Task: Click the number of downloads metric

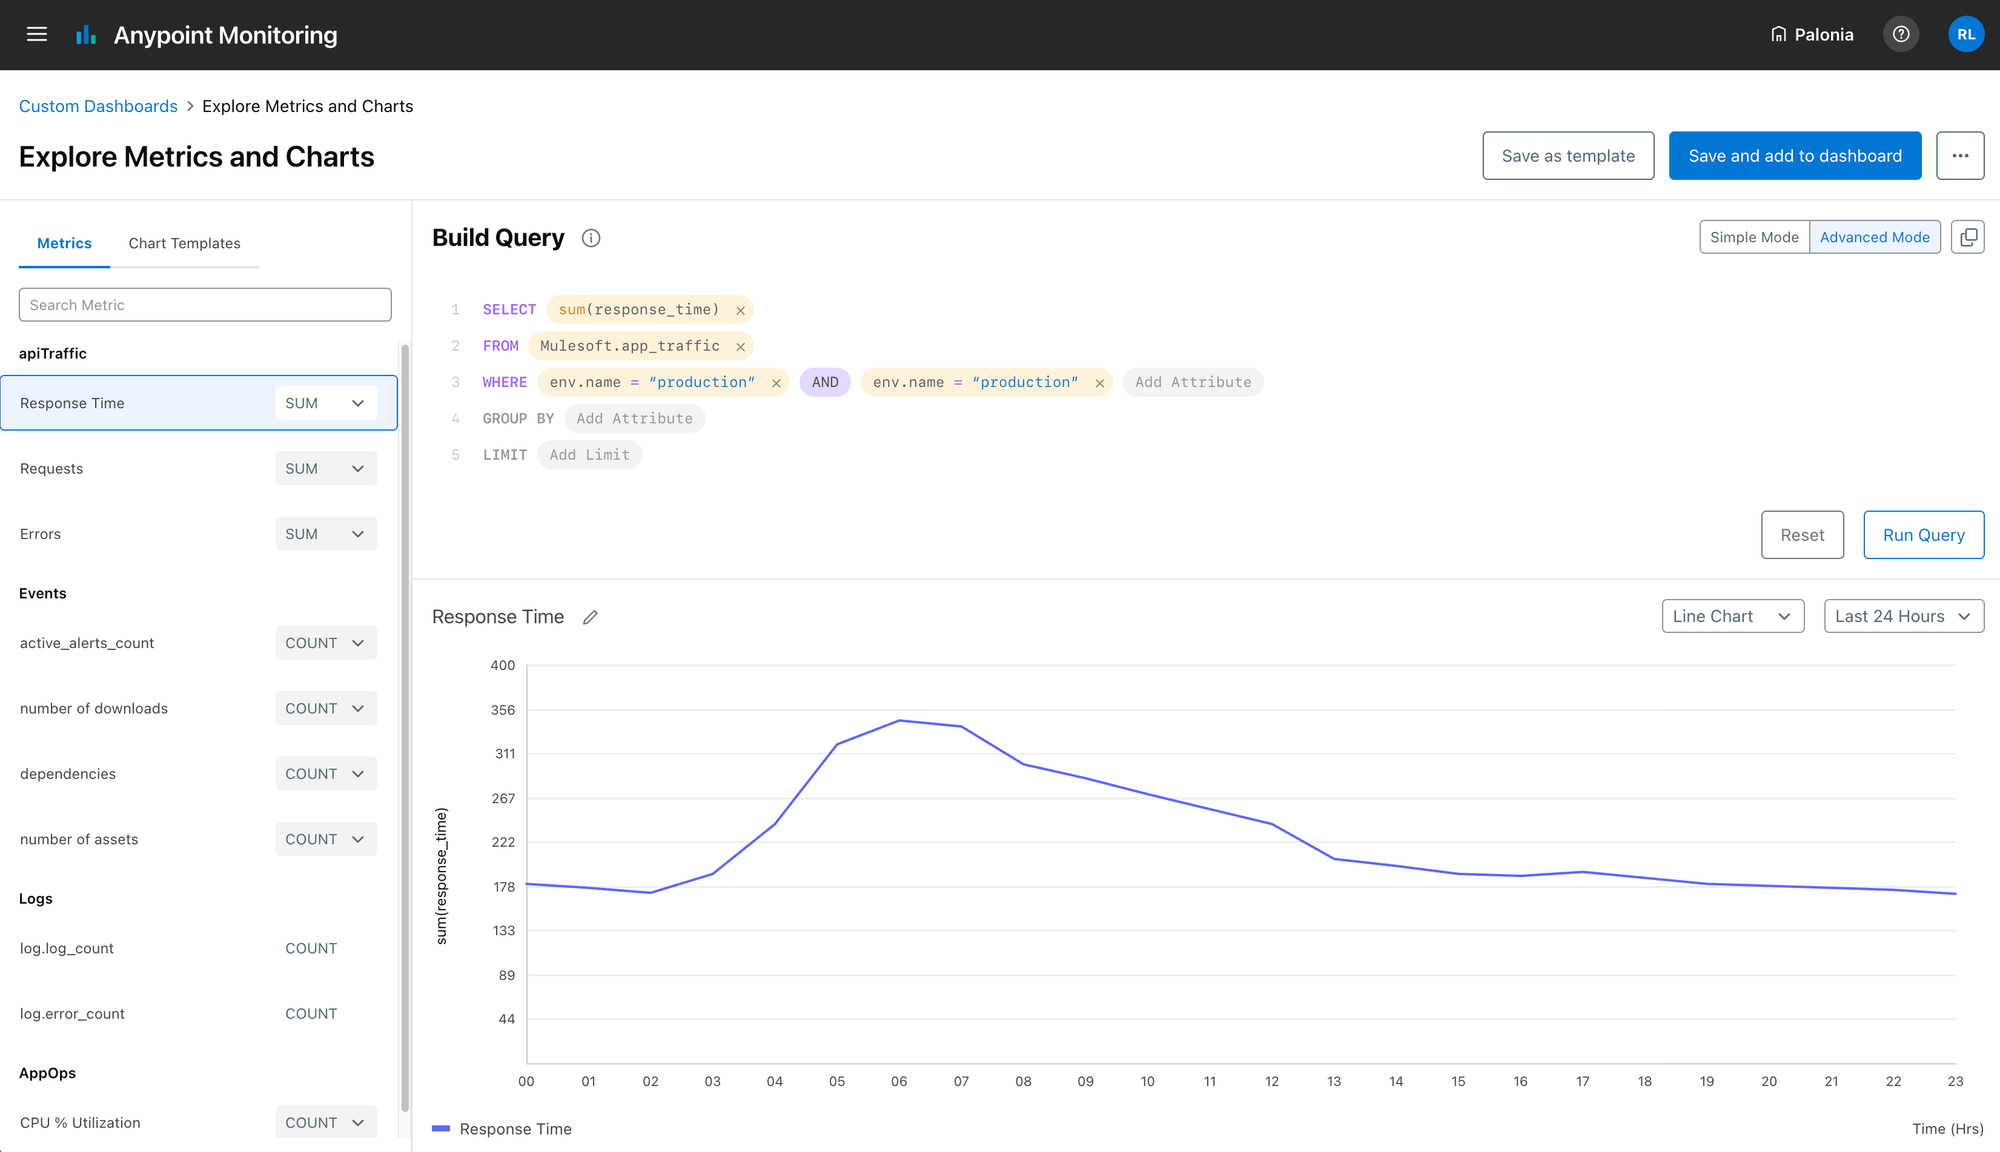Action: click(x=94, y=709)
